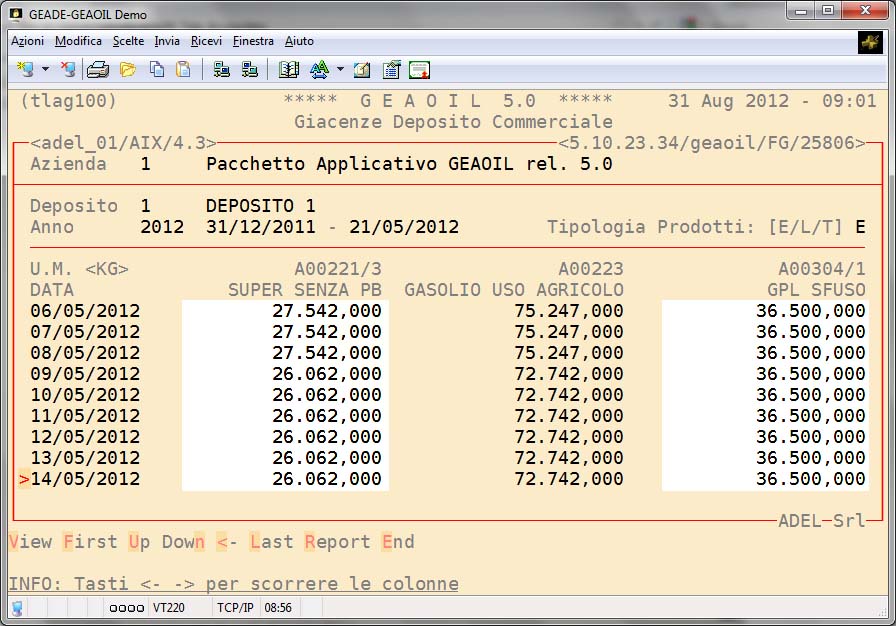Select the 14/05/2012 date row

(85, 479)
